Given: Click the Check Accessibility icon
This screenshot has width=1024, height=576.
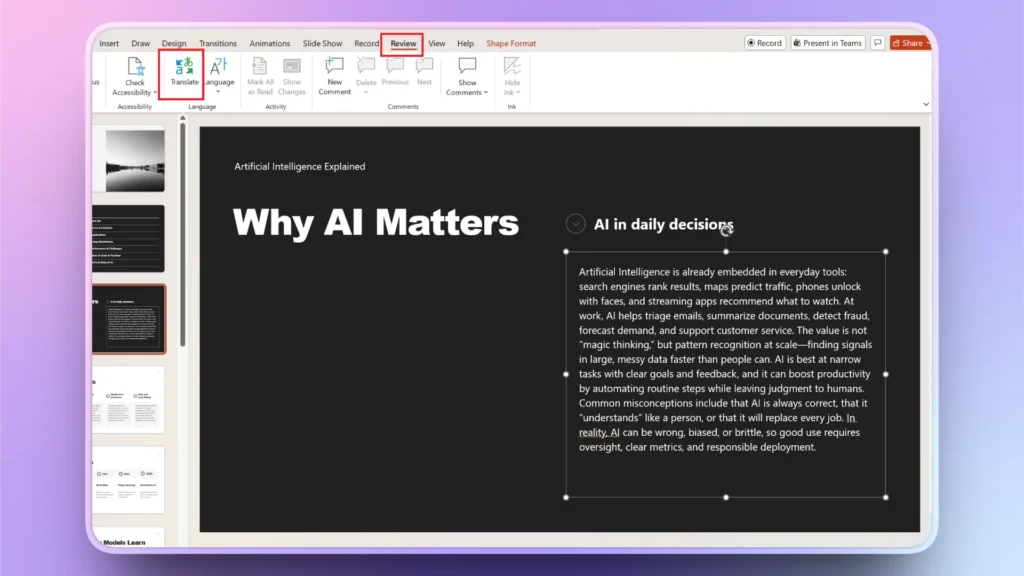Looking at the screenshot, I should [135, 68].
